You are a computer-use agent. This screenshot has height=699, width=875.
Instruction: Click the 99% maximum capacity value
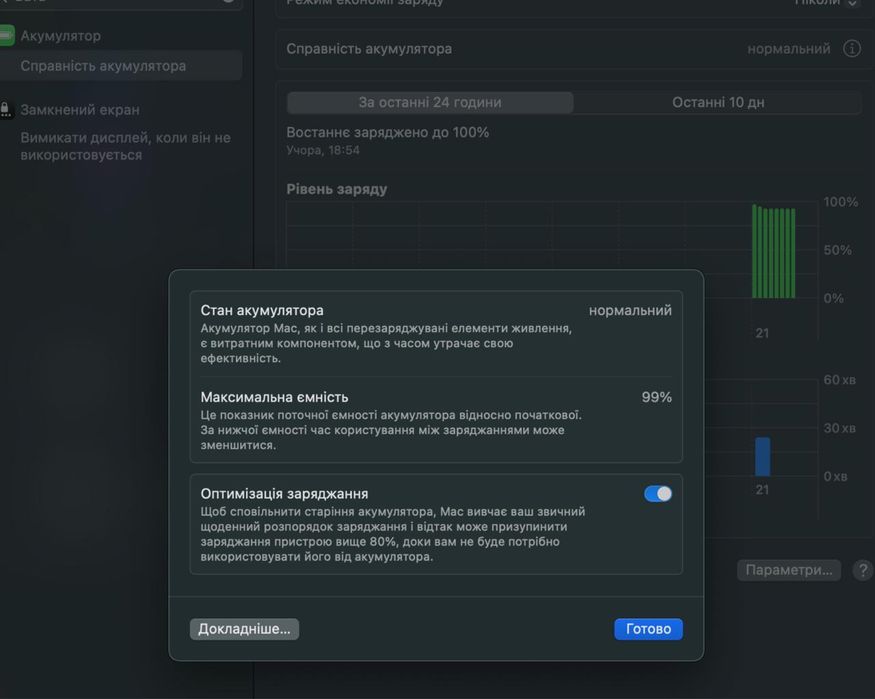click(x=656, y=397)
